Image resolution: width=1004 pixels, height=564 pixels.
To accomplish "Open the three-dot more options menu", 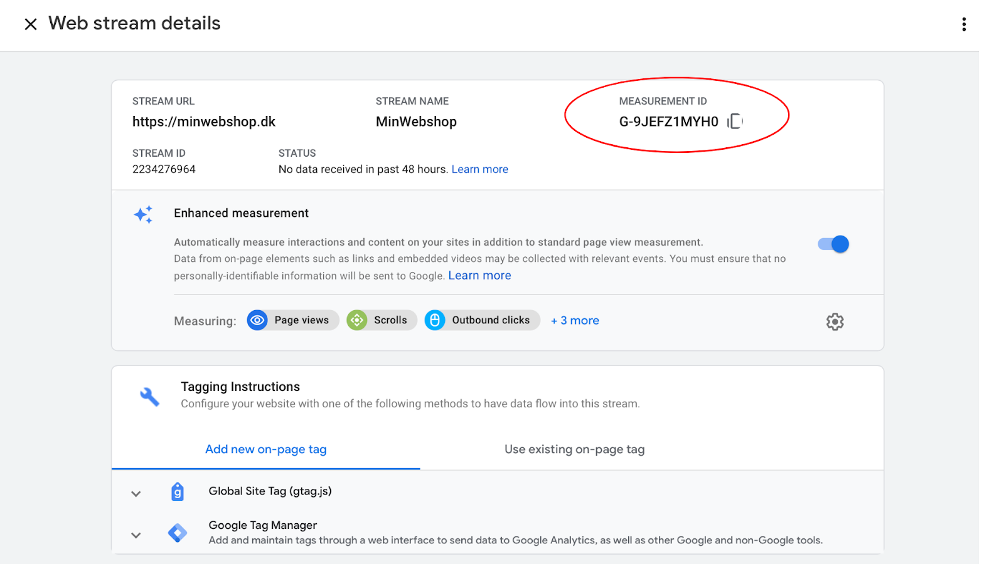I will tap(964, 24).
